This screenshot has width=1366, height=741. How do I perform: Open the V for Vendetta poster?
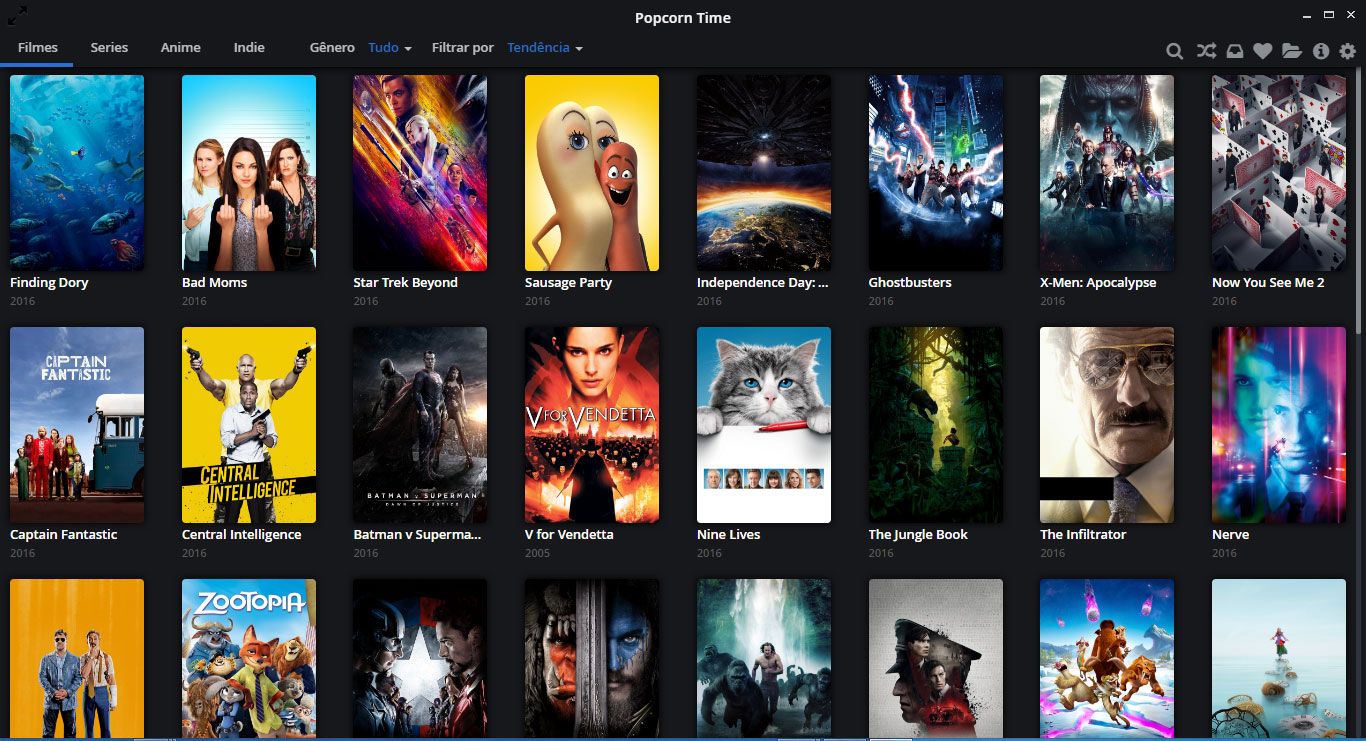click(x=592, y=425)
